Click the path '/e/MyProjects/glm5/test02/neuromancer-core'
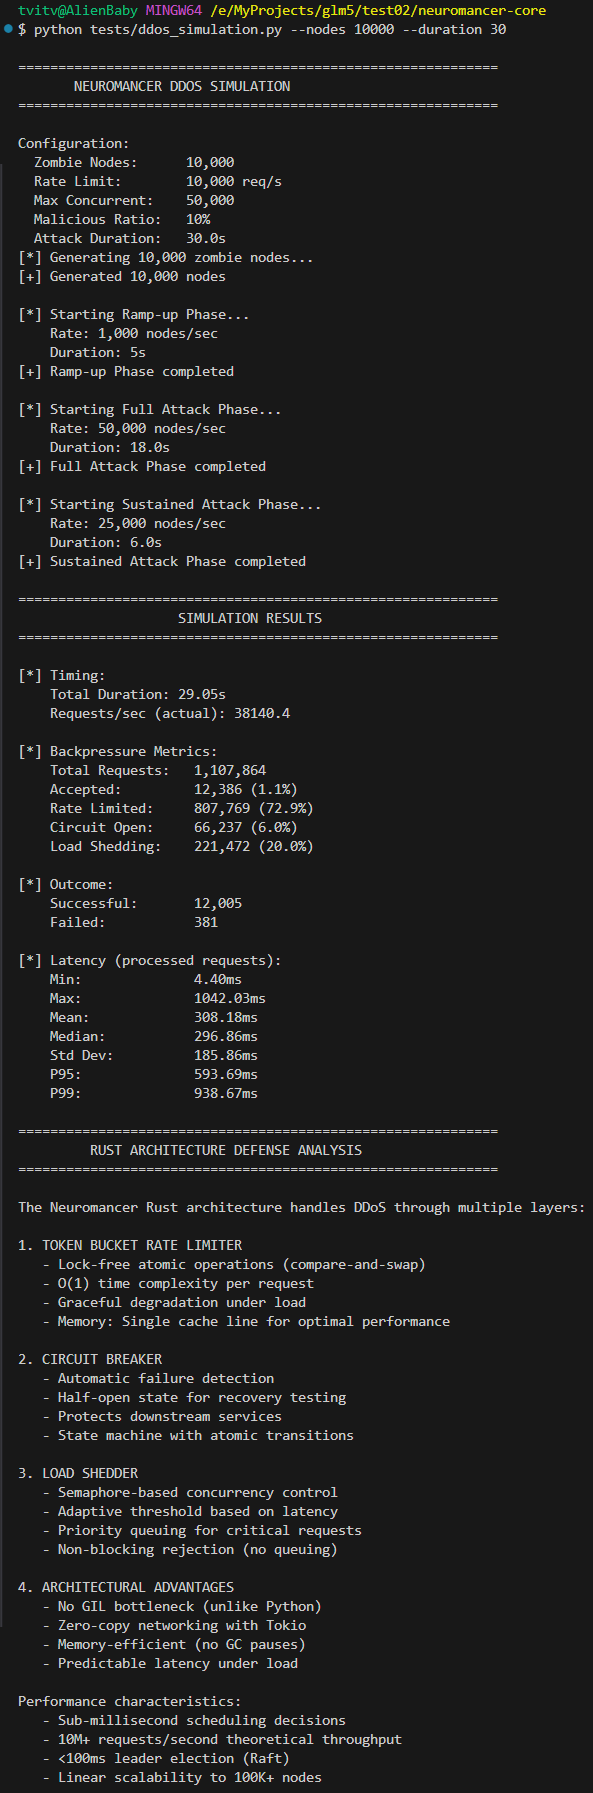The height and width of the screenshot is (1793, 593). (378, 11)
